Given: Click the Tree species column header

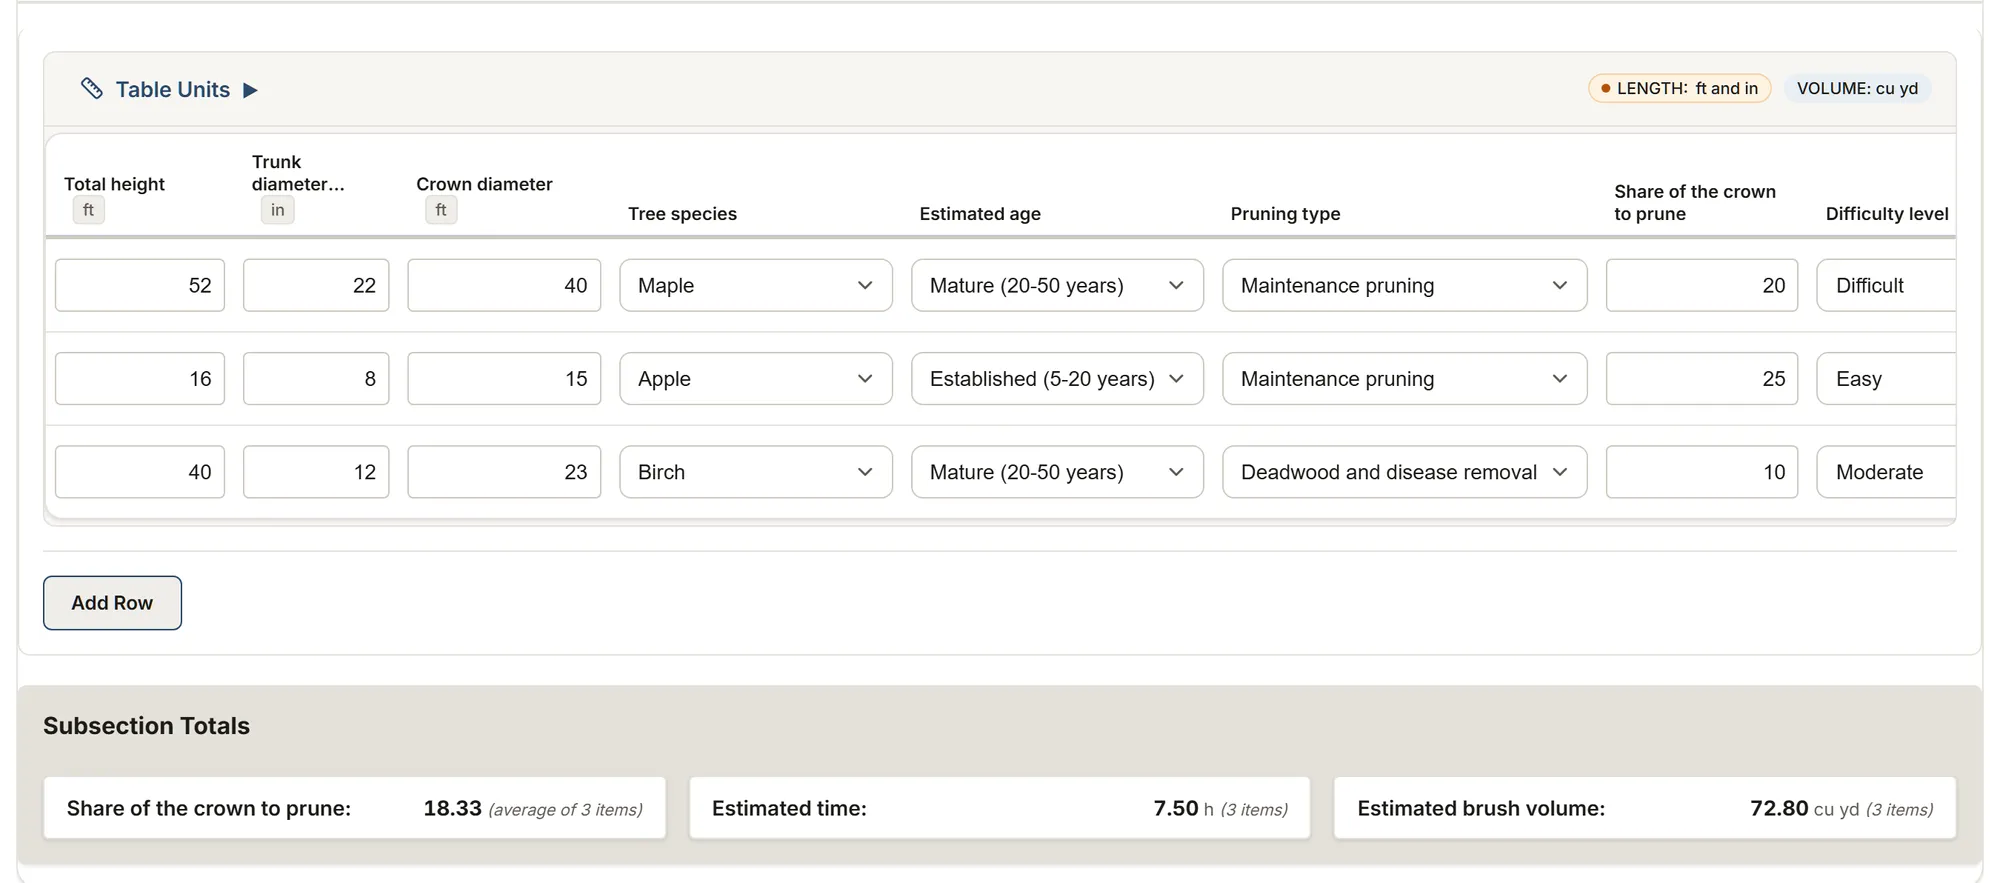Looking at the screenshot, I should 682,214.
